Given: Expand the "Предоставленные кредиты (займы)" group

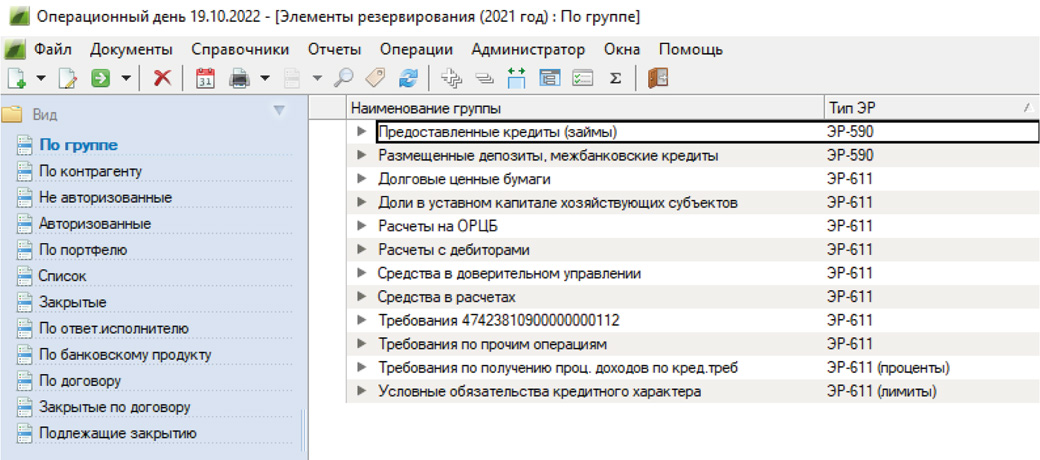Looking at the screenshot, I should [x=362, y=131].
